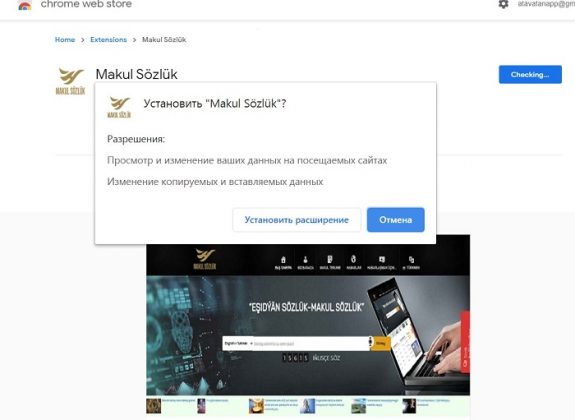Go to Home breadcrumb link
575x420 pixels.
point(65,40)
